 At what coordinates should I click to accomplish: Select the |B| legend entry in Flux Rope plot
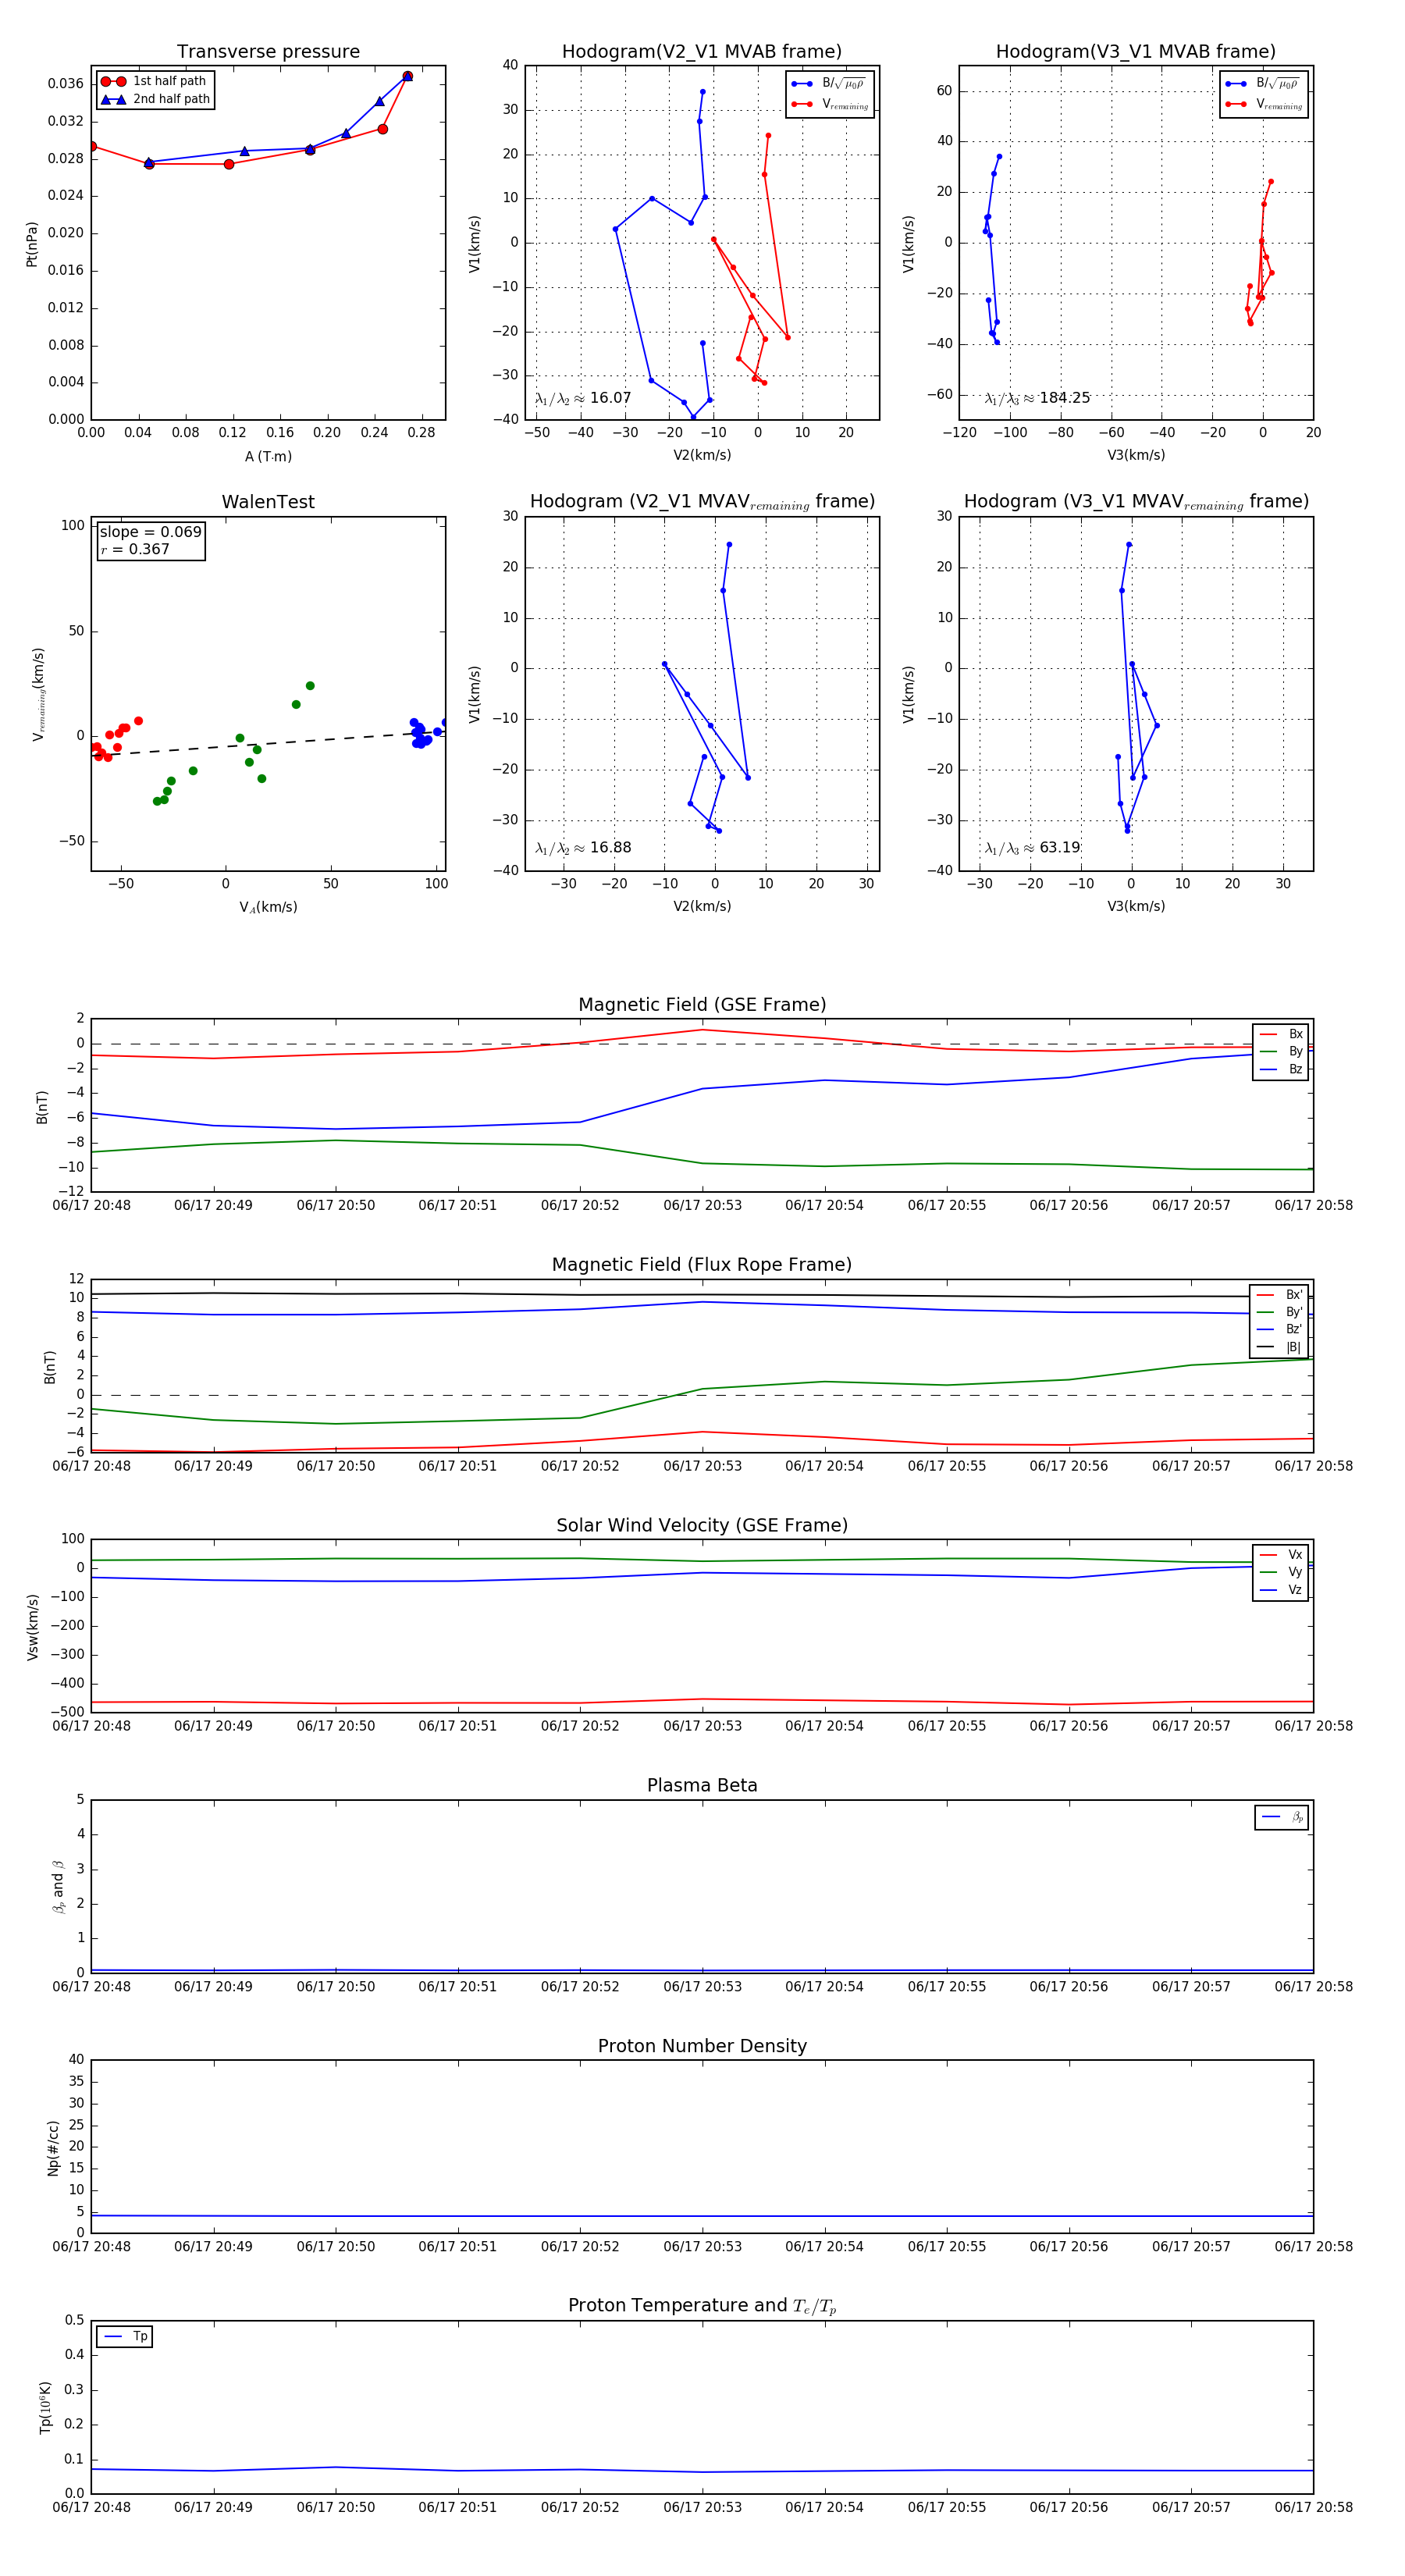click(x=1279, y=1347)
